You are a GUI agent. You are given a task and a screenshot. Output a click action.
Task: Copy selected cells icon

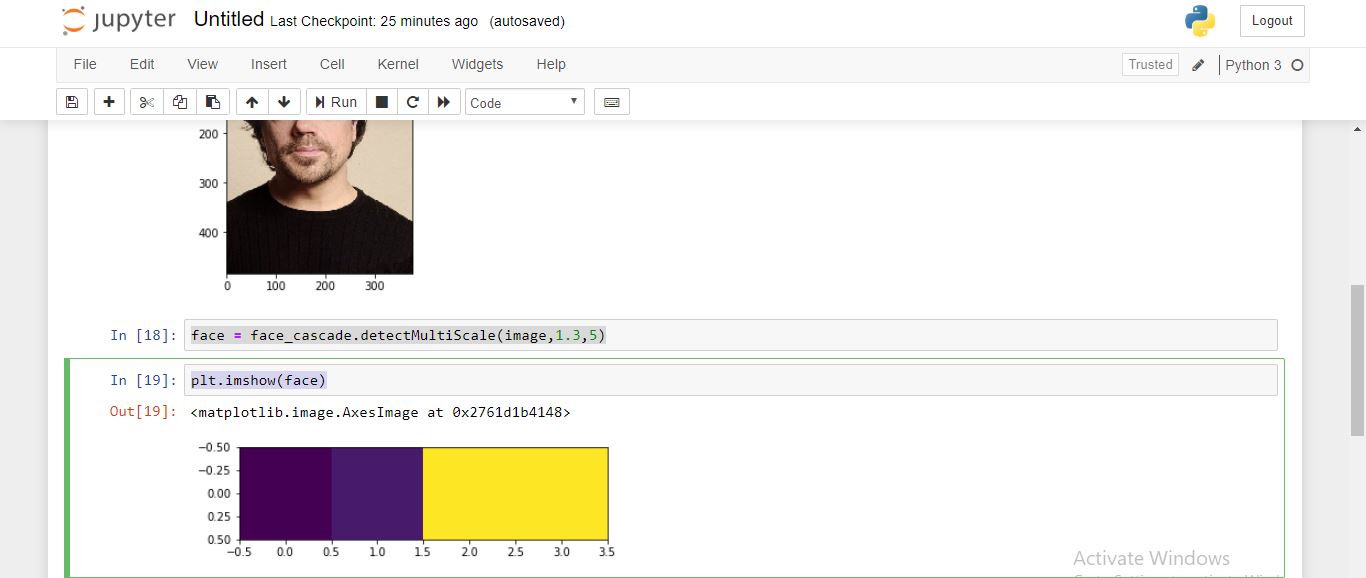pyautogui.click(x=180, y=102)
